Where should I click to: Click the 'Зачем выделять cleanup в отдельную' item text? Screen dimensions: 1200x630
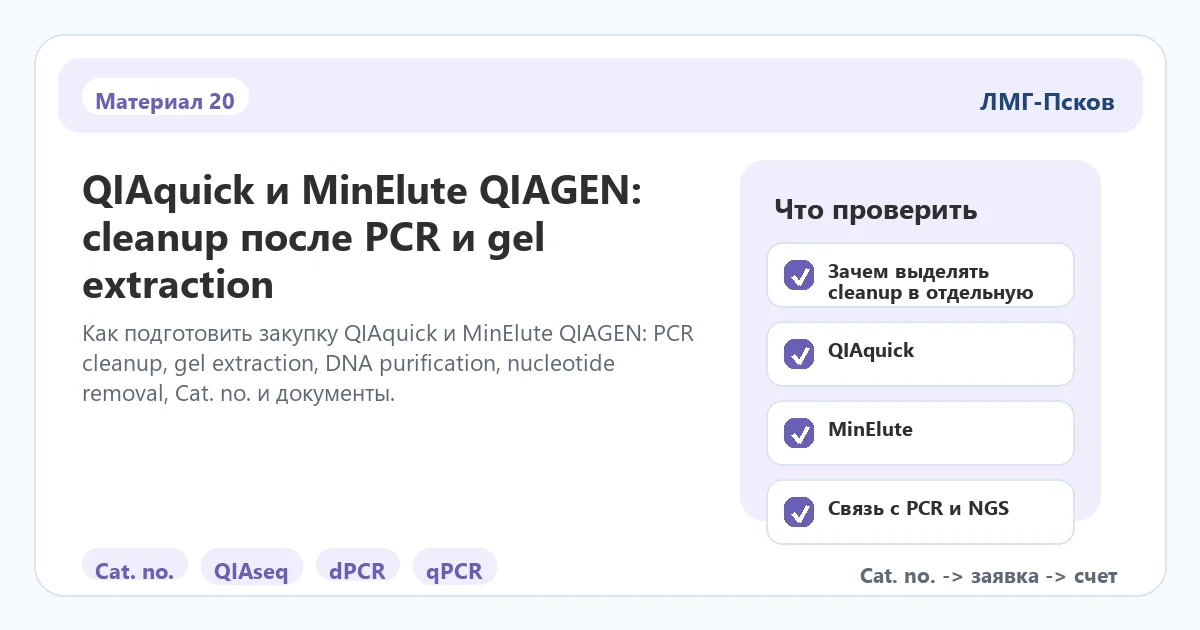930,282
